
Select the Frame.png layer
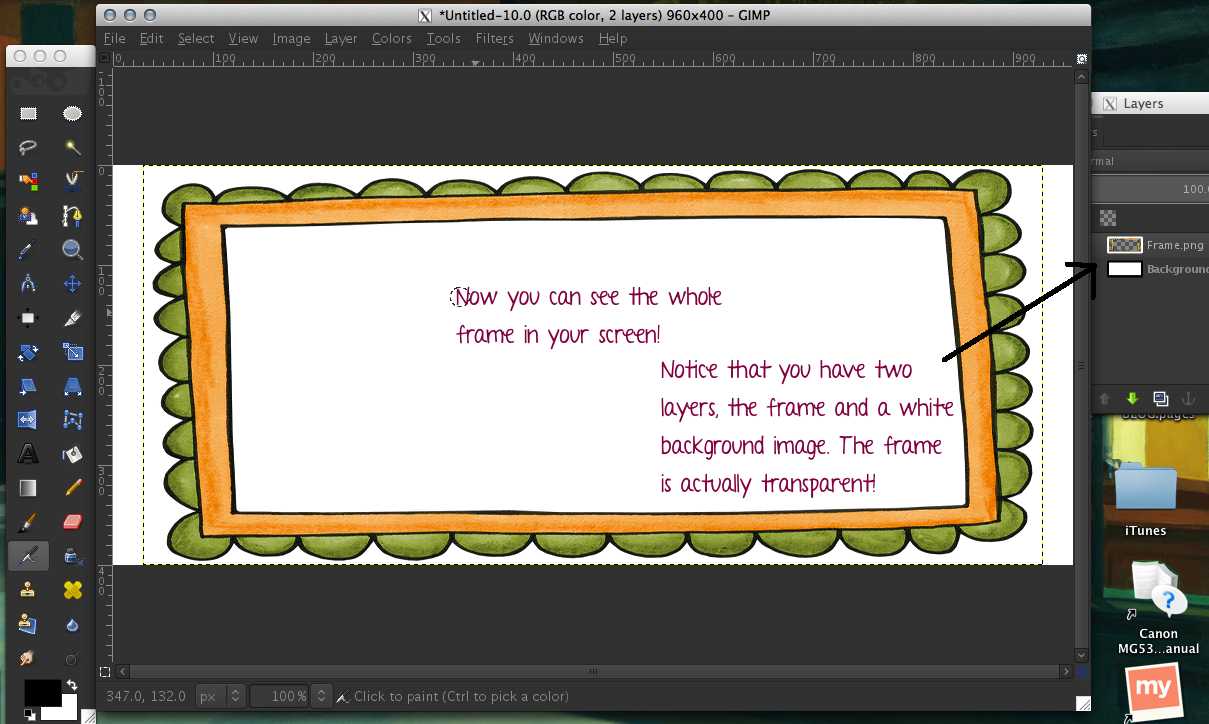(x=1156, y=245)
